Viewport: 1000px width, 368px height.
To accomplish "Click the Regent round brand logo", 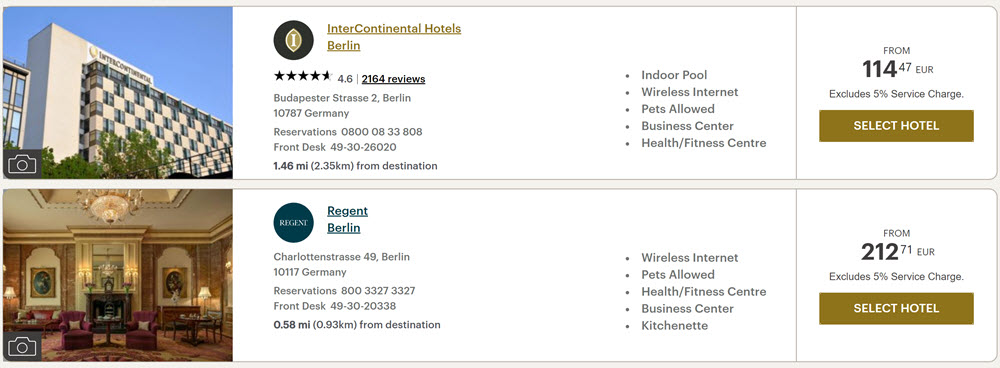I will [x=293, y=223].
